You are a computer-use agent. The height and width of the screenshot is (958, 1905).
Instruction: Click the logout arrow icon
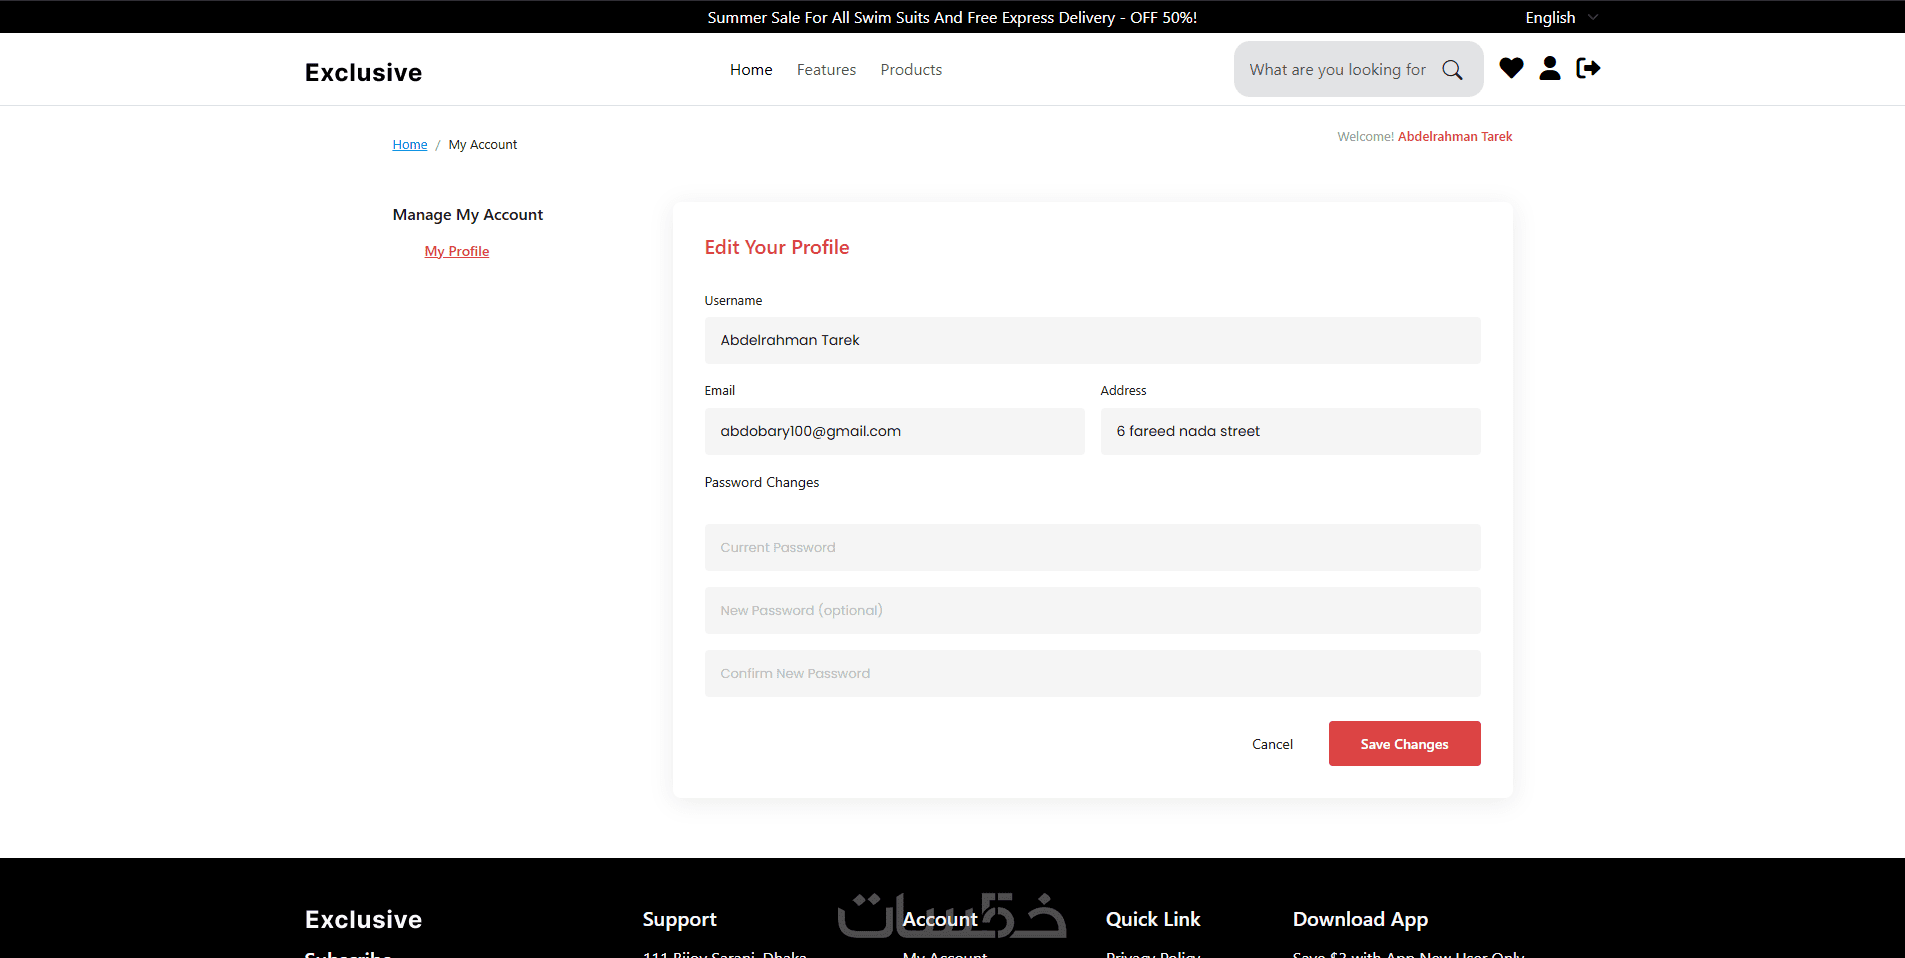(1588, 68)
